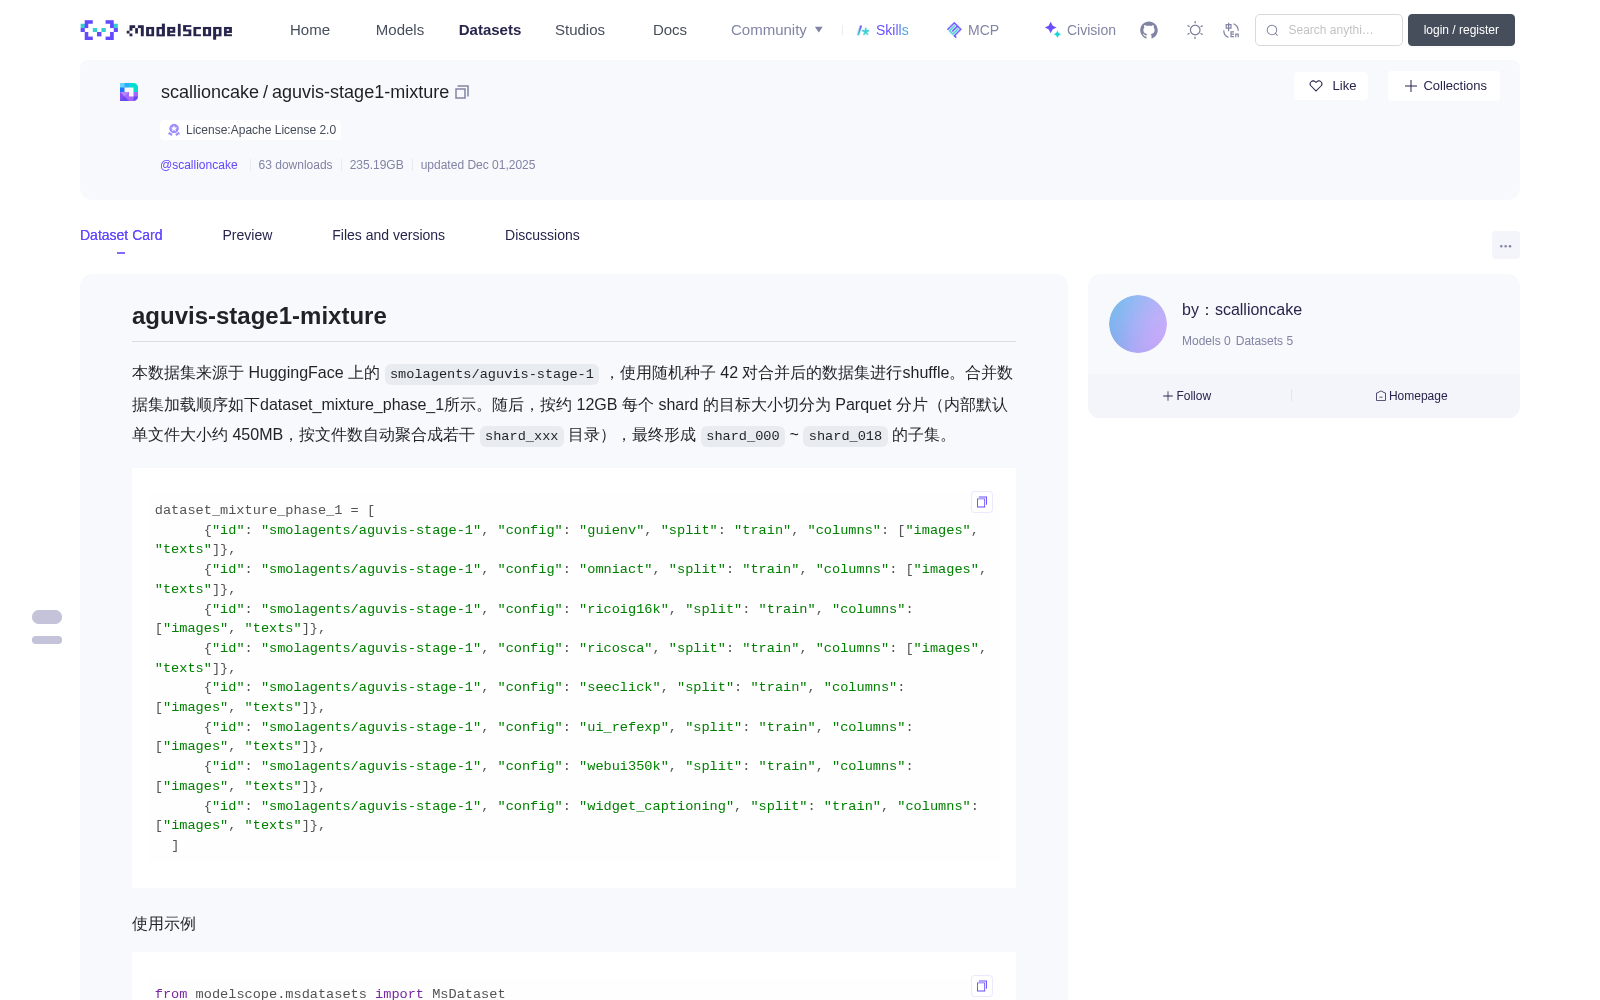Open the Civision link

[1080, 30]
